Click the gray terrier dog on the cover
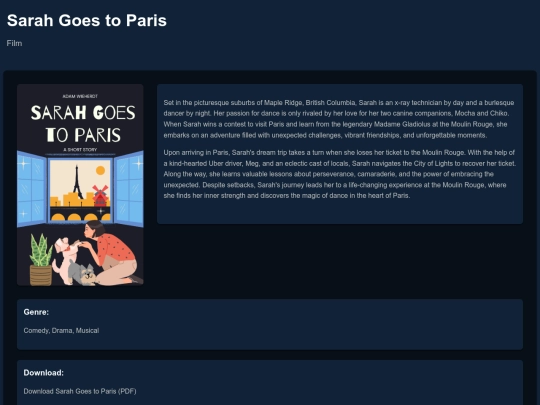 click(82, 273)
